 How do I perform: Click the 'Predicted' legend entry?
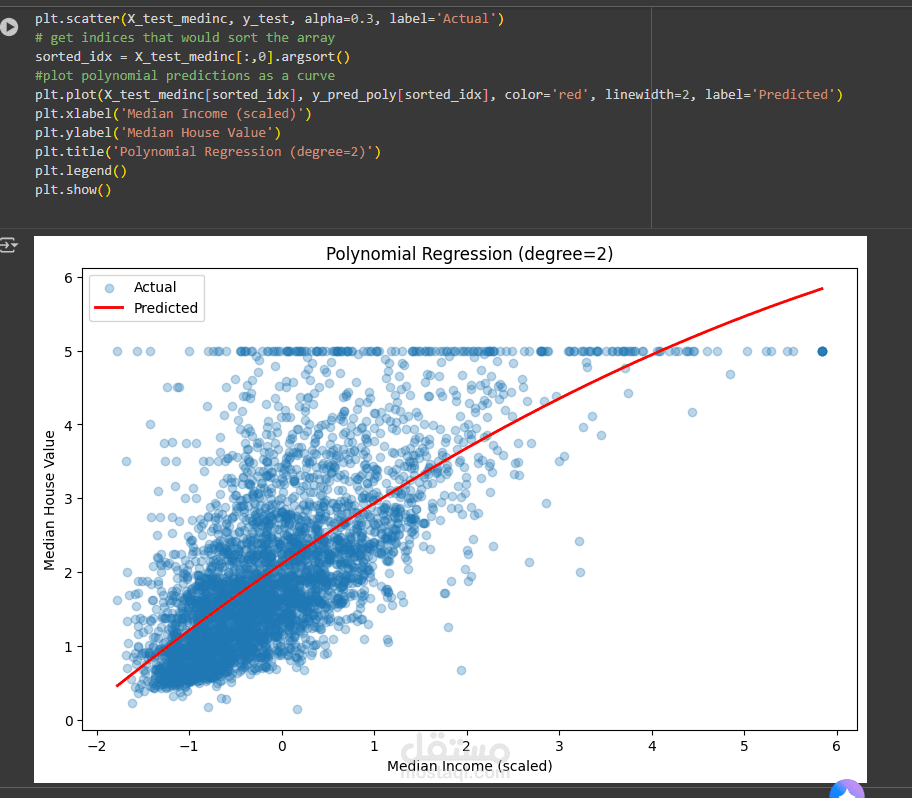pos(166,308)
